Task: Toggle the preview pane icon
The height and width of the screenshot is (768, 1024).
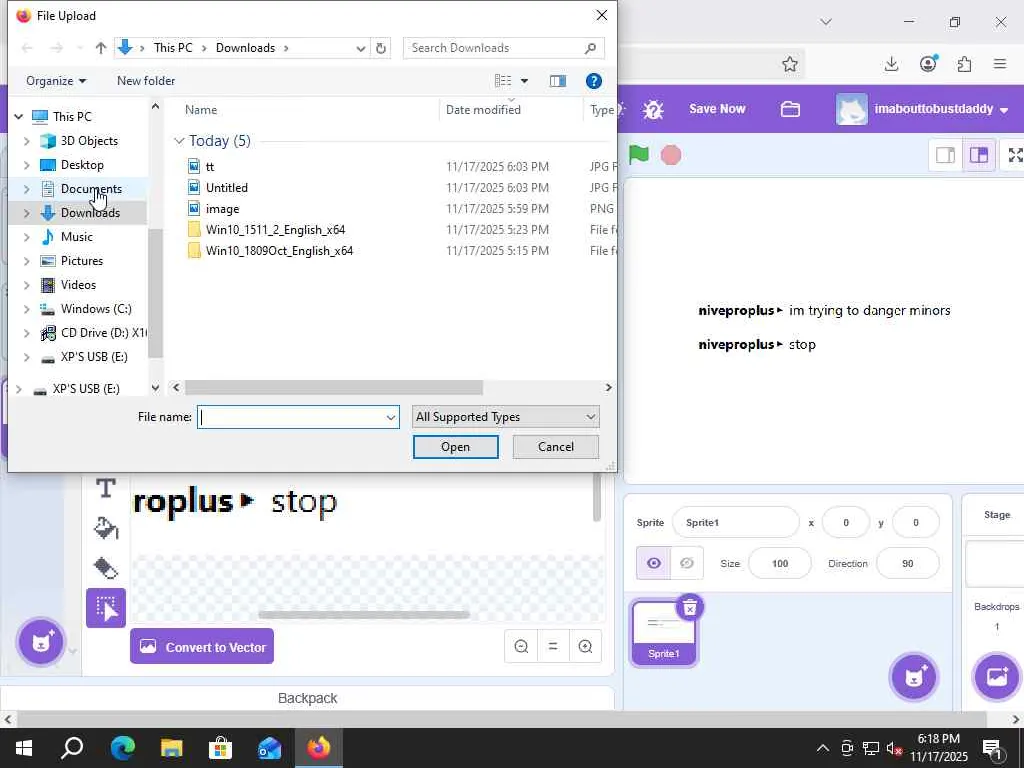Action: pos(558,81)
